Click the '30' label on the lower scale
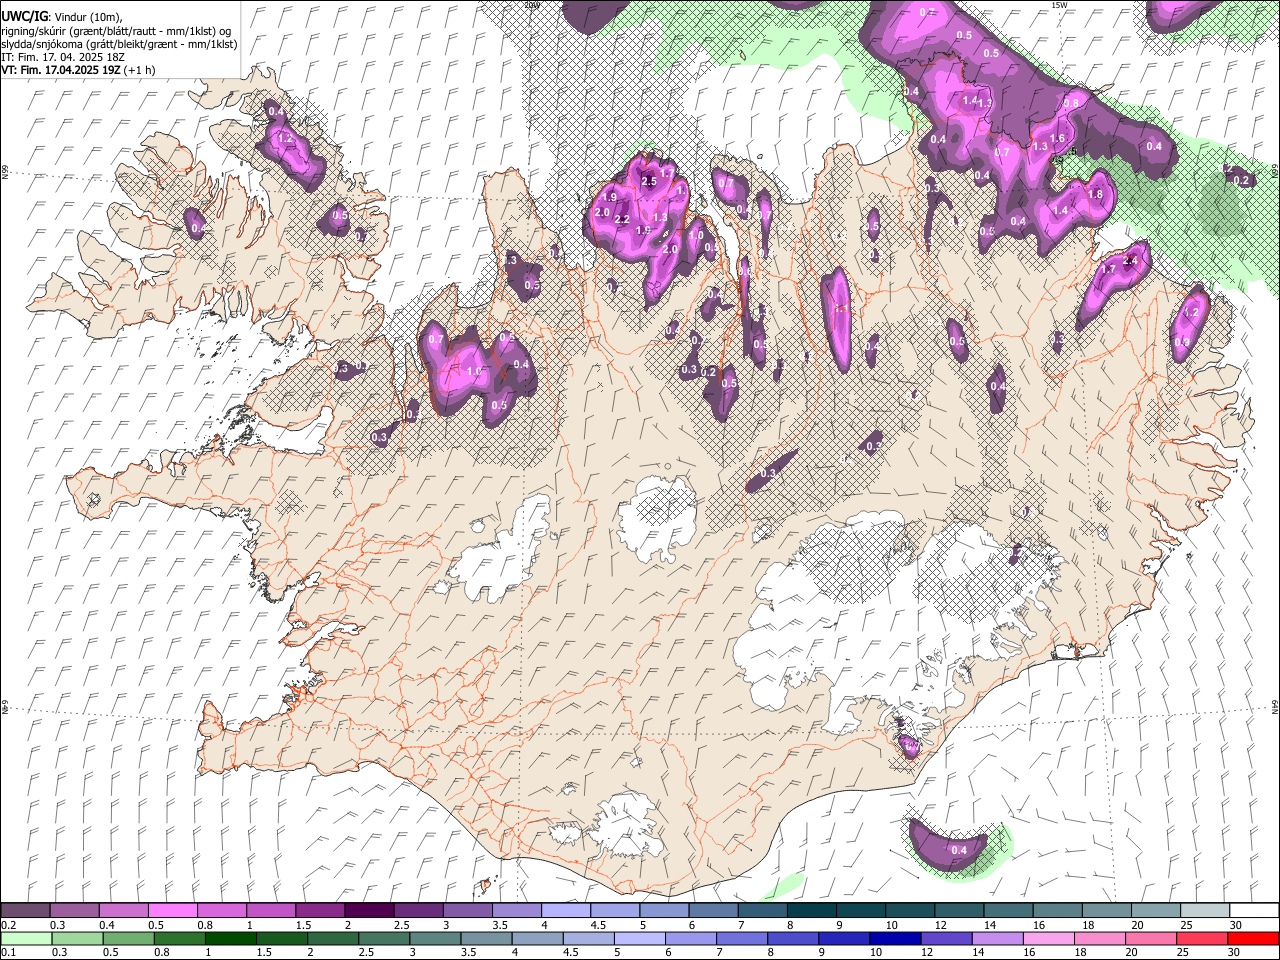 (1233, 952)
